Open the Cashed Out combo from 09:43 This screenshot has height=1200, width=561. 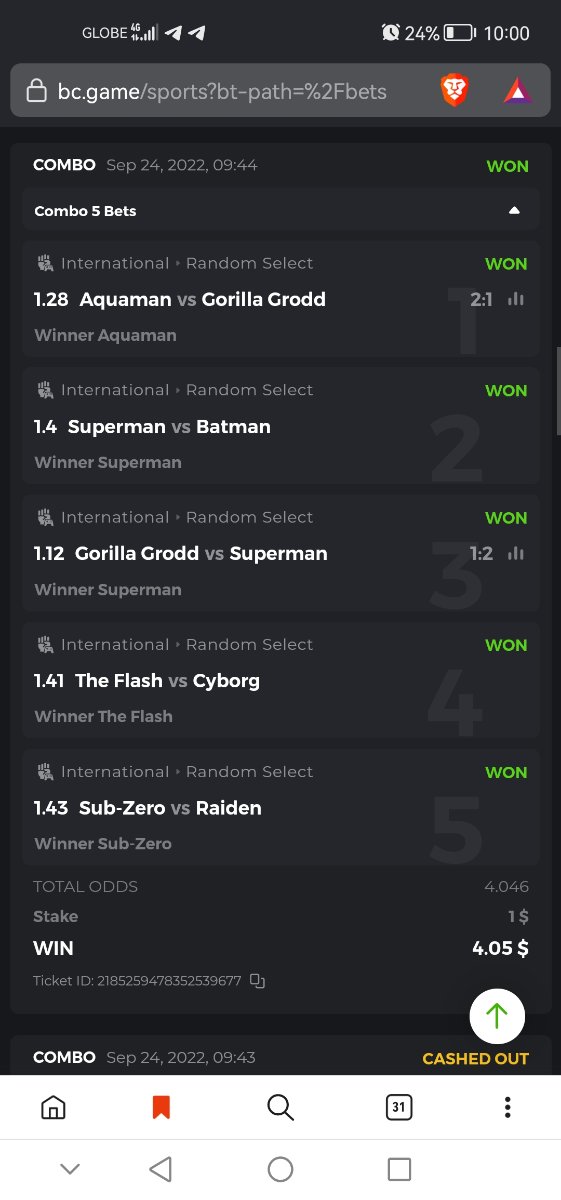point(280,1057)
